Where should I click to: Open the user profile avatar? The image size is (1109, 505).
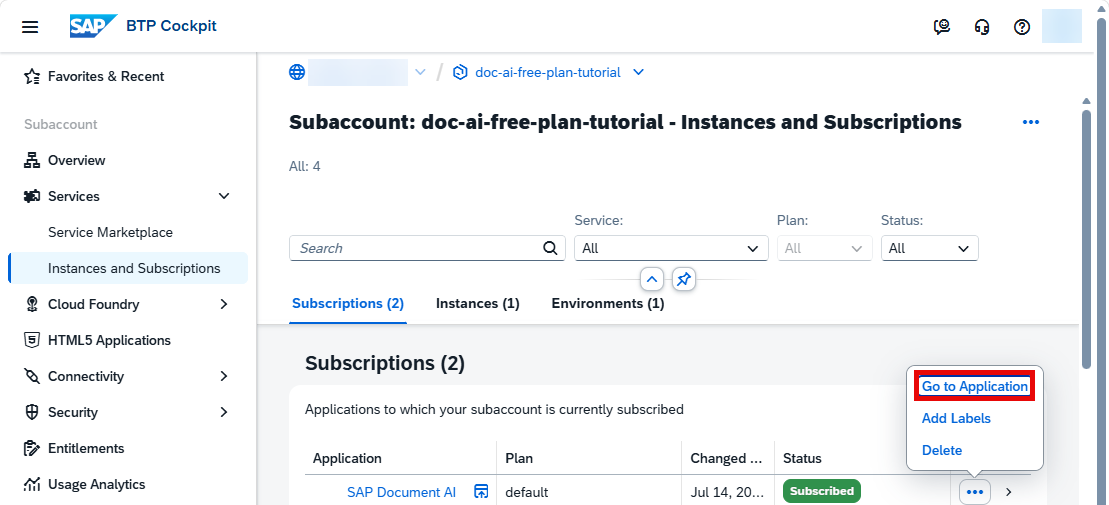click(1062, 27)
